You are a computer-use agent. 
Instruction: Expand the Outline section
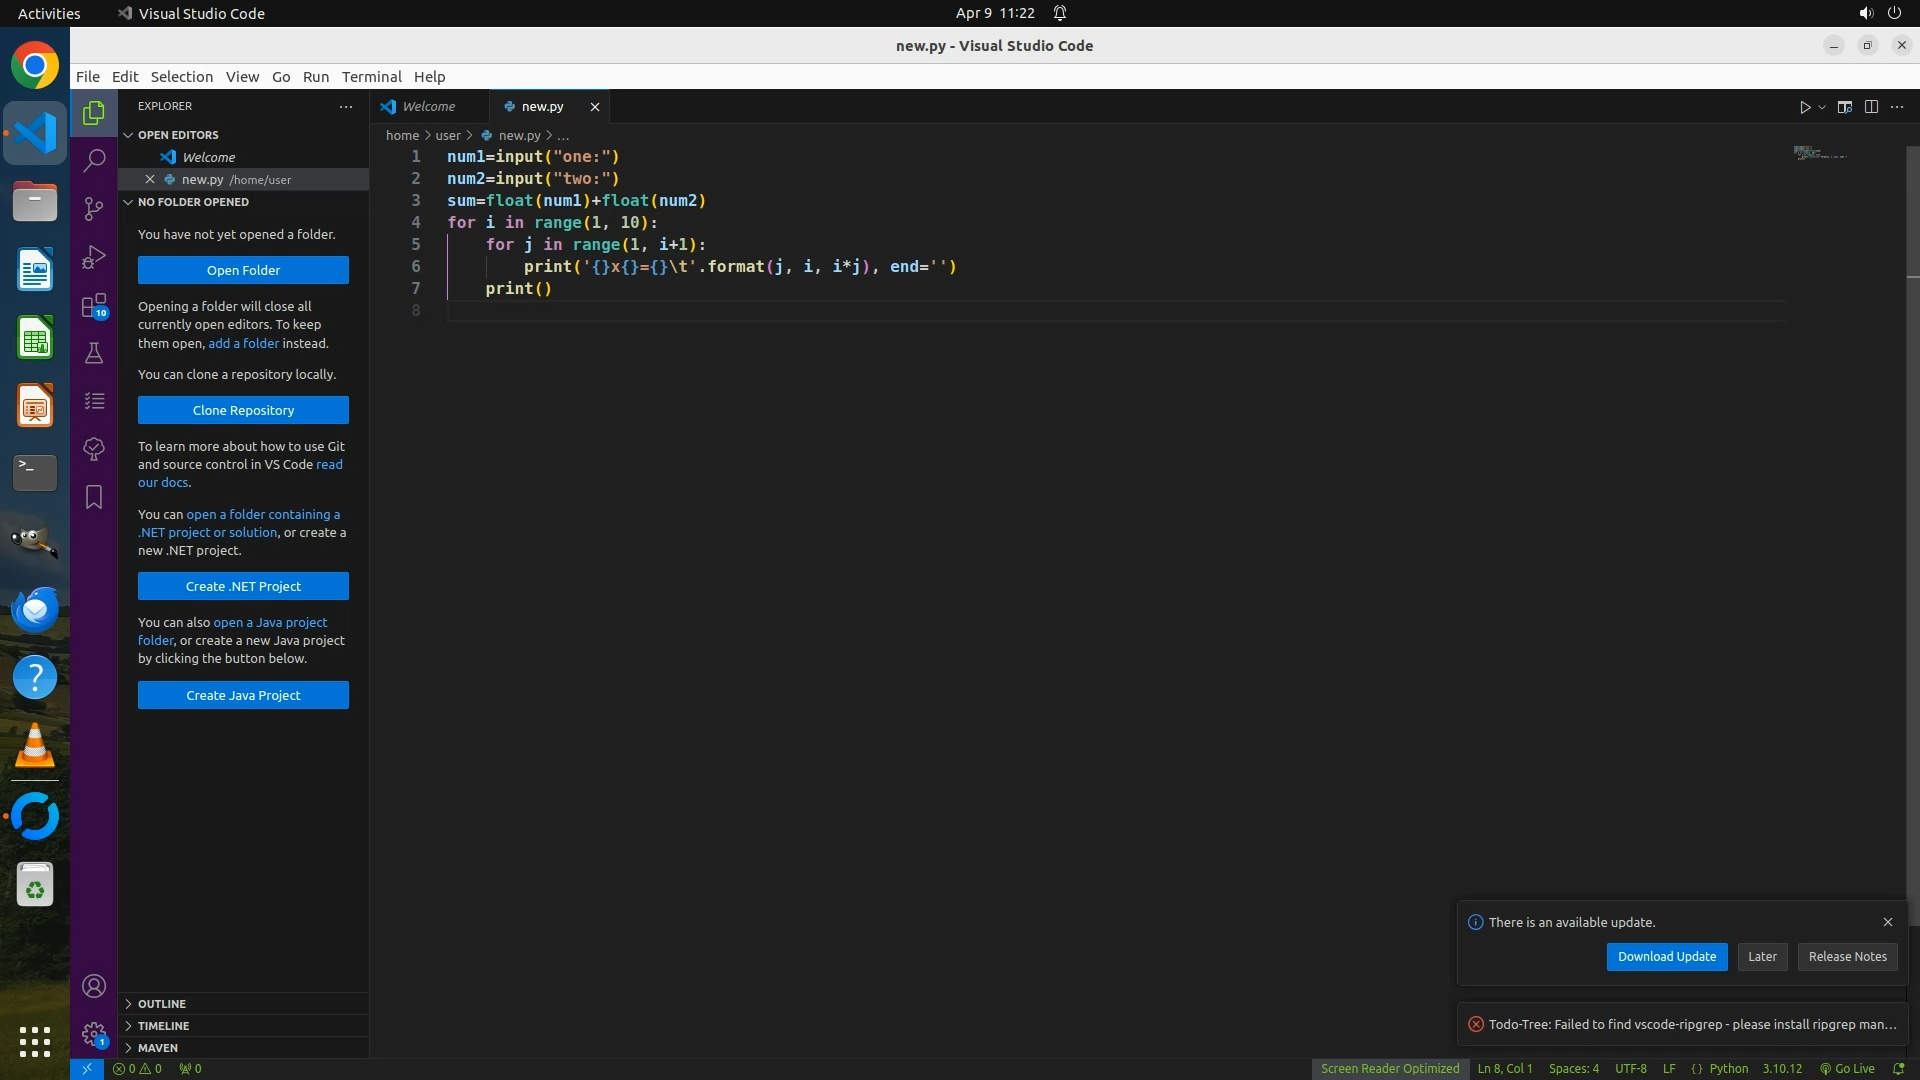162,1004
